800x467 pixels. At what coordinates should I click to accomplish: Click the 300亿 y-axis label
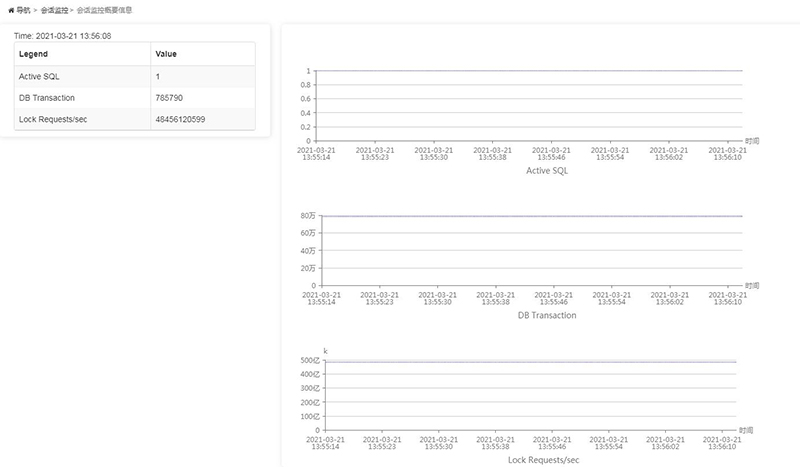[310, 388]
